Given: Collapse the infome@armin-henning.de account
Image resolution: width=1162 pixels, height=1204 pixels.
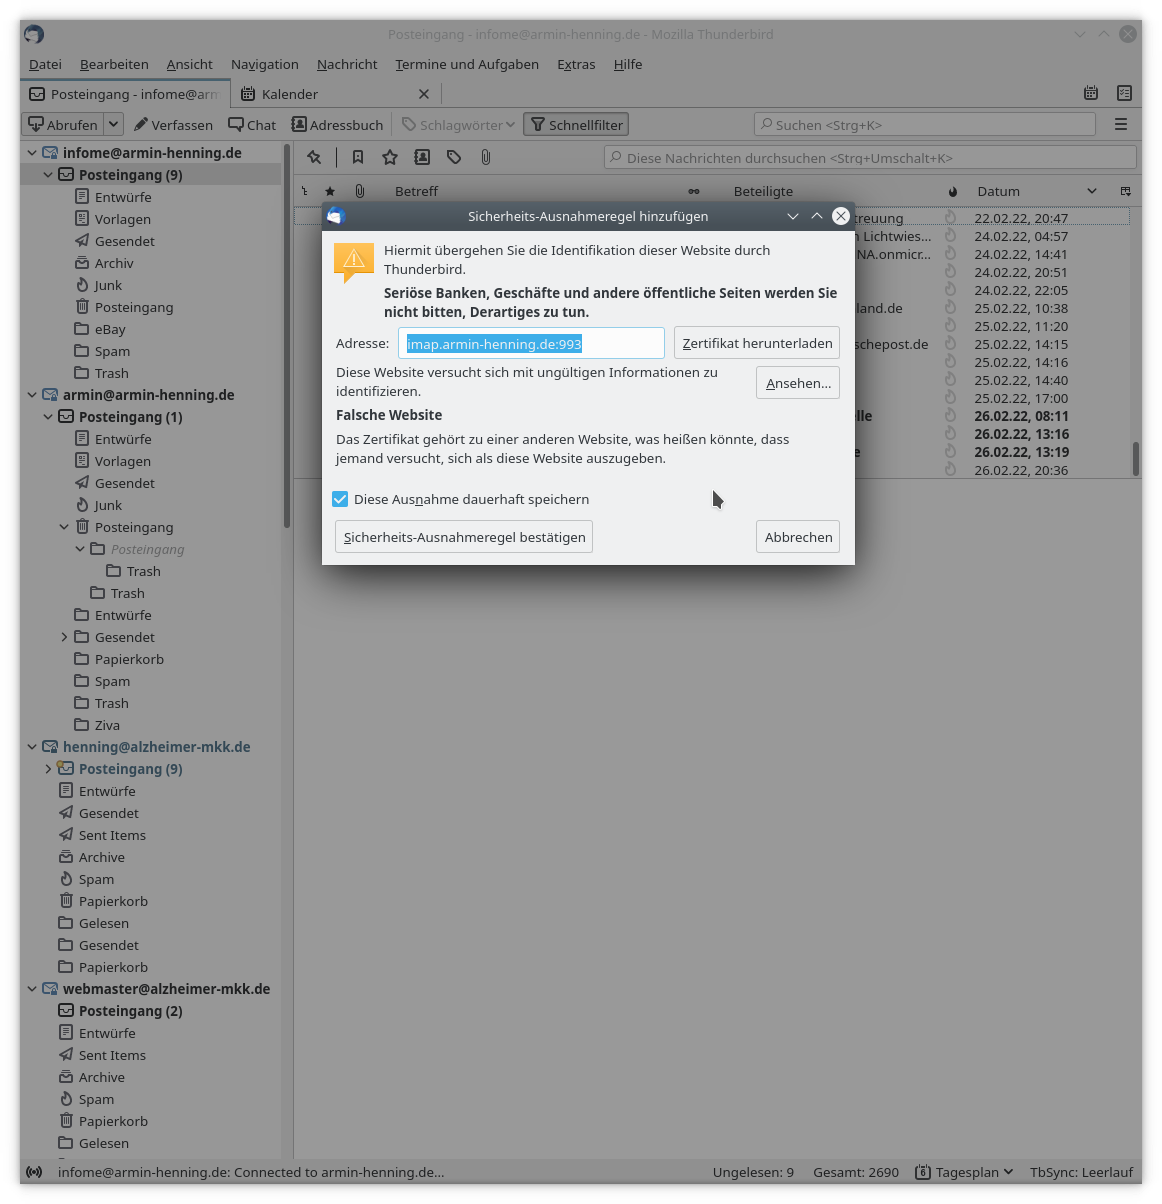Looking at the screenshot, I should pyautogui.click(x=32, y=153).
